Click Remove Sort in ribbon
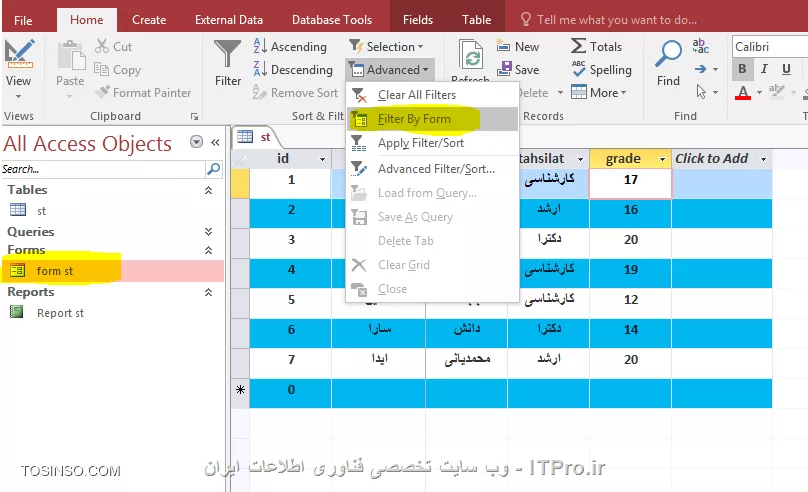The width and height of the screenshot is (808, 492). (x=295, y=93)
